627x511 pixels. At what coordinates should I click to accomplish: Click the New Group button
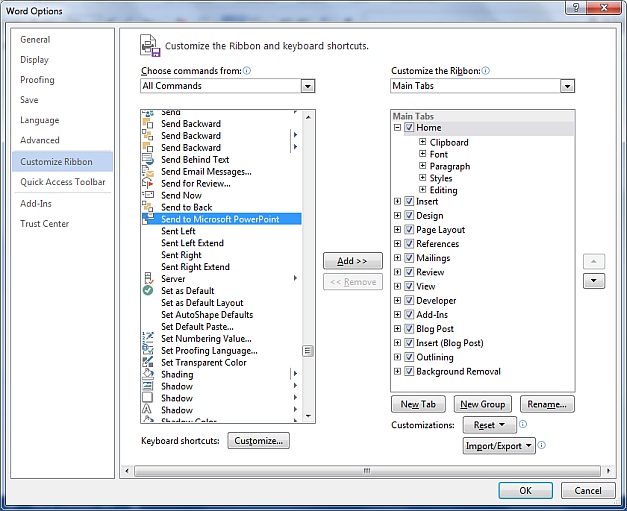coord(483,404)
